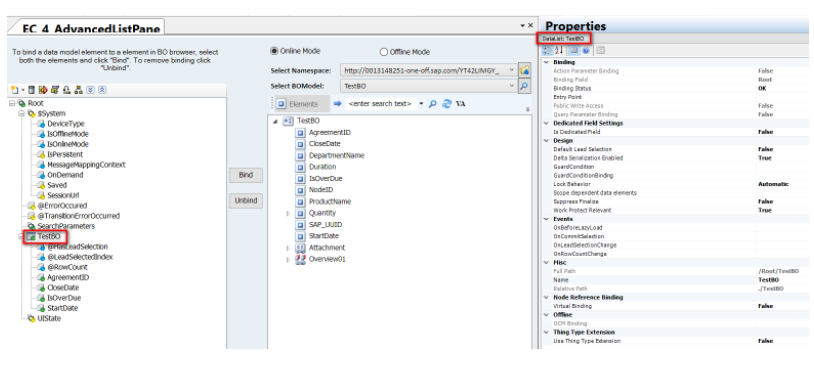Select ProductName in the BO browser
Image resolution: width=814 pixels, height=371 pixels.
point(330,202)
